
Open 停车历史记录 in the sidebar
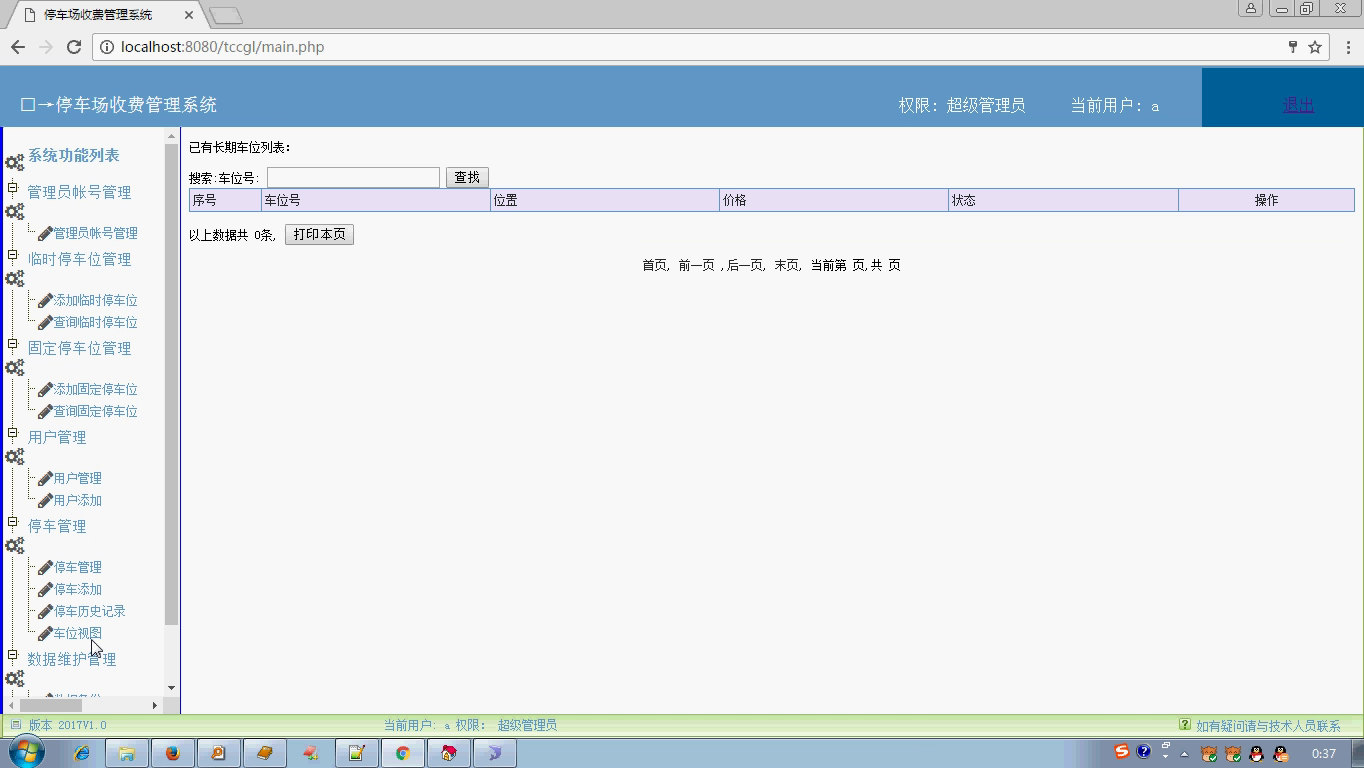[x=90, y=611]
